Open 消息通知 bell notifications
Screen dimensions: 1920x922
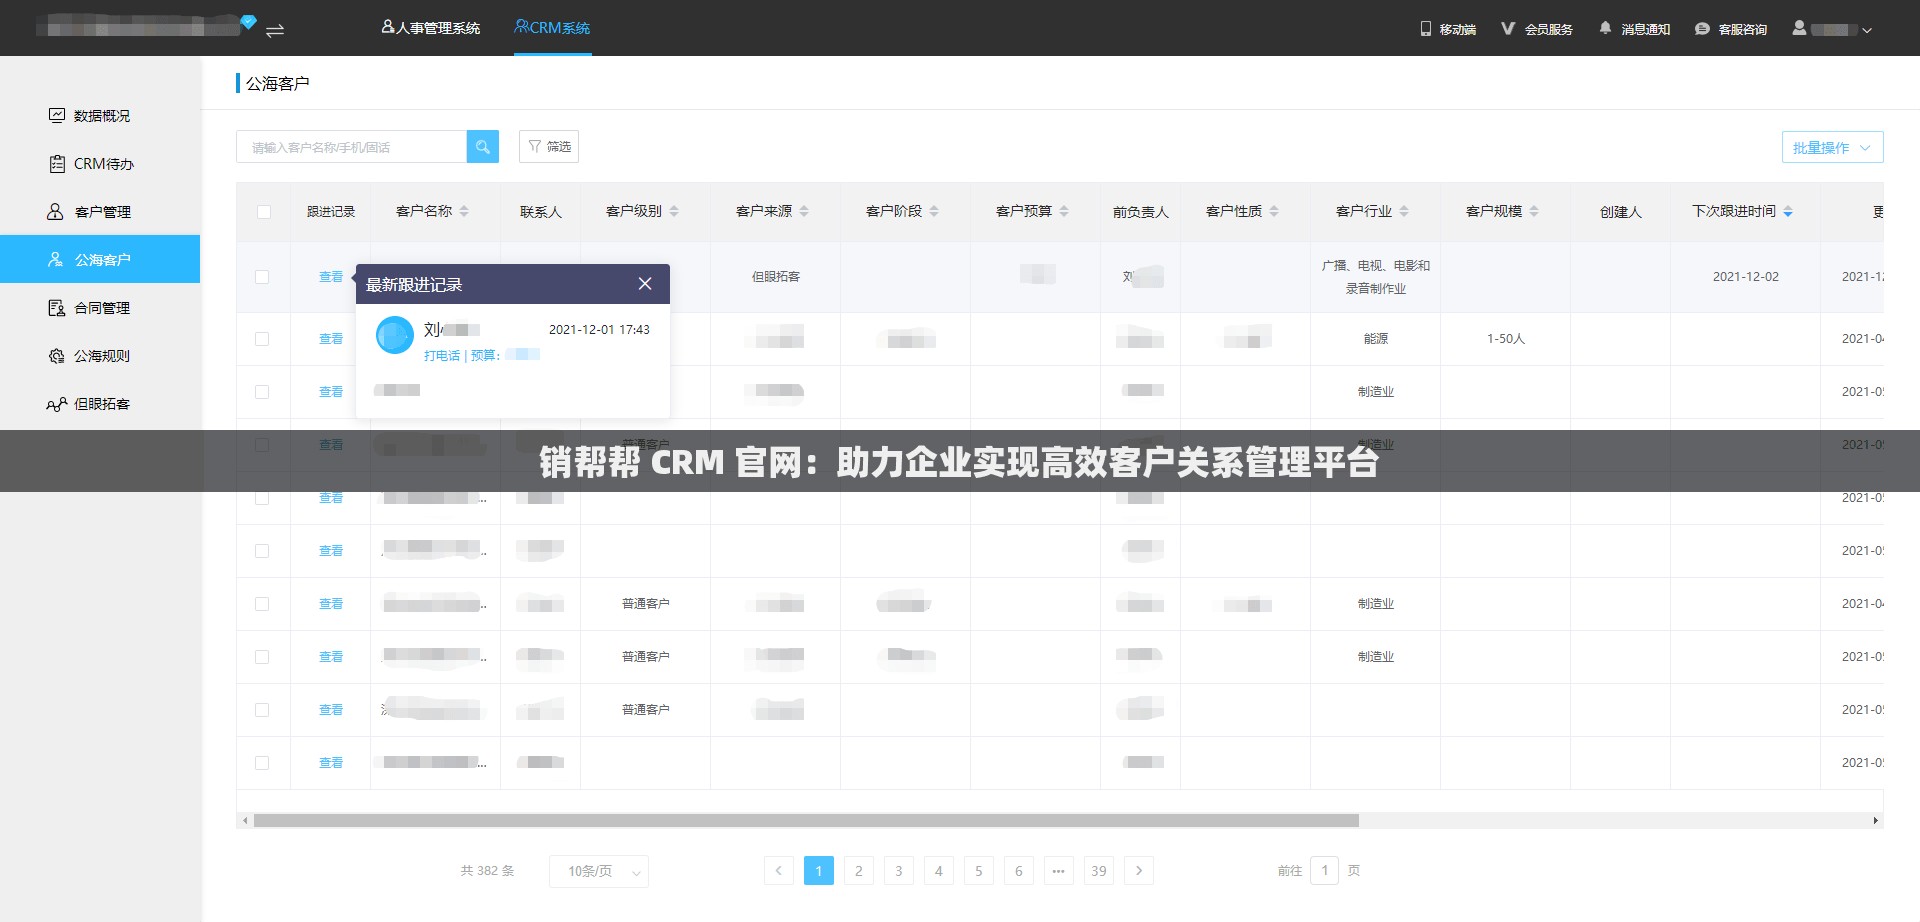1635,29
